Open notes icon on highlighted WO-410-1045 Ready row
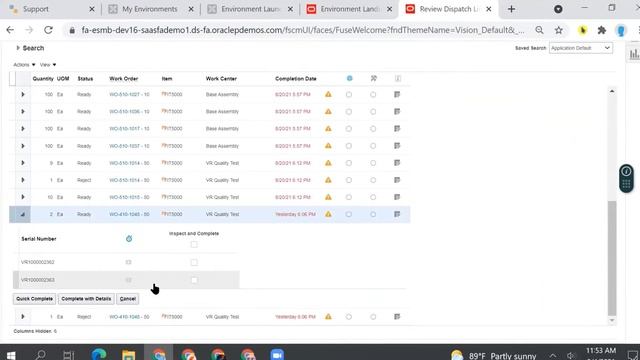The image size is (640, 360). pyautogui.click(x=397, y=214)
